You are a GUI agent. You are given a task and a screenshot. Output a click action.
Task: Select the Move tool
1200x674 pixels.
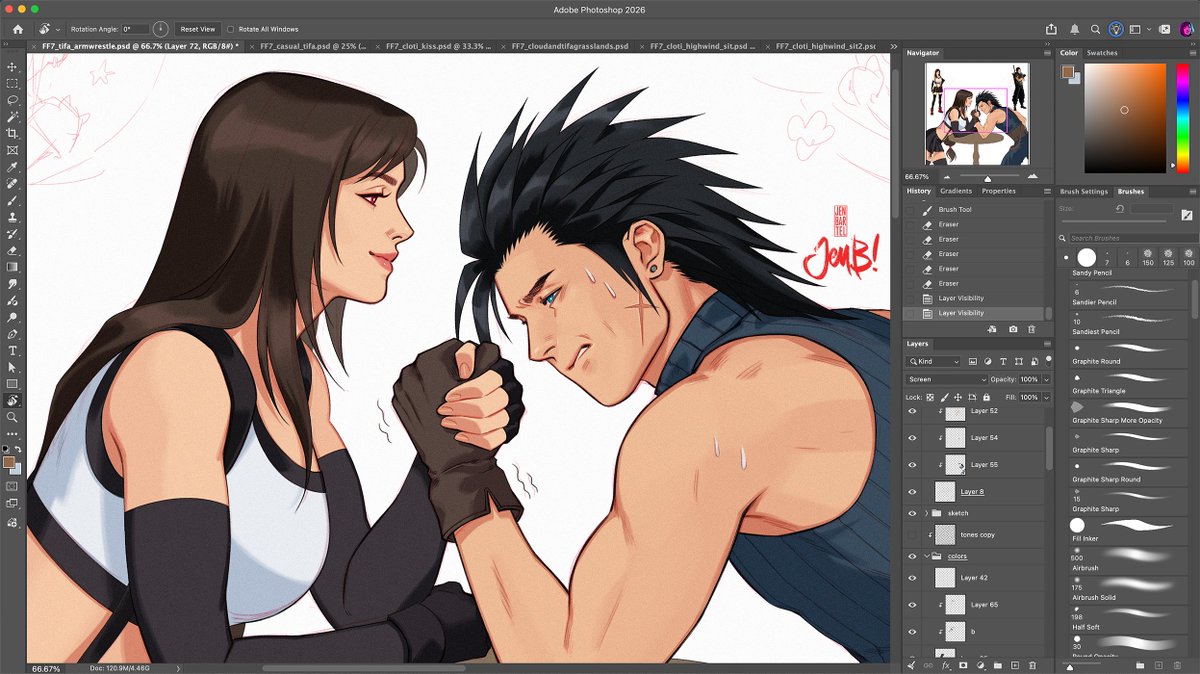13,67
